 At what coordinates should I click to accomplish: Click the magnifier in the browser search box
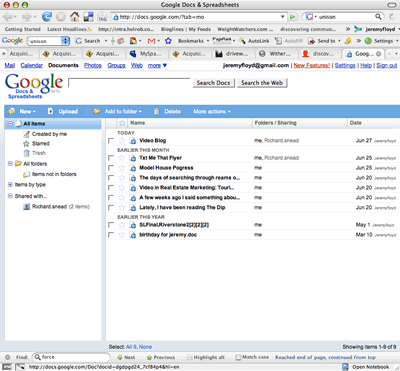(x=378, y=17)
